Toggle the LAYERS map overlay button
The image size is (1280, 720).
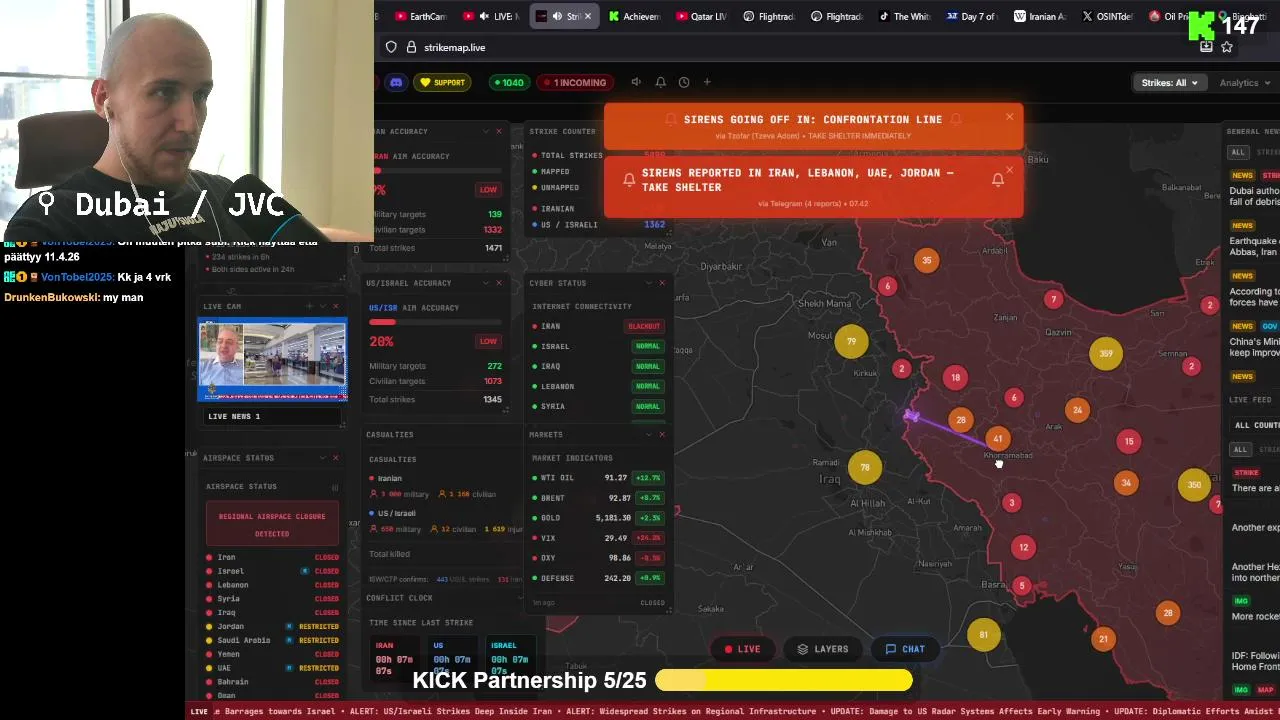(x=822, y=649)
